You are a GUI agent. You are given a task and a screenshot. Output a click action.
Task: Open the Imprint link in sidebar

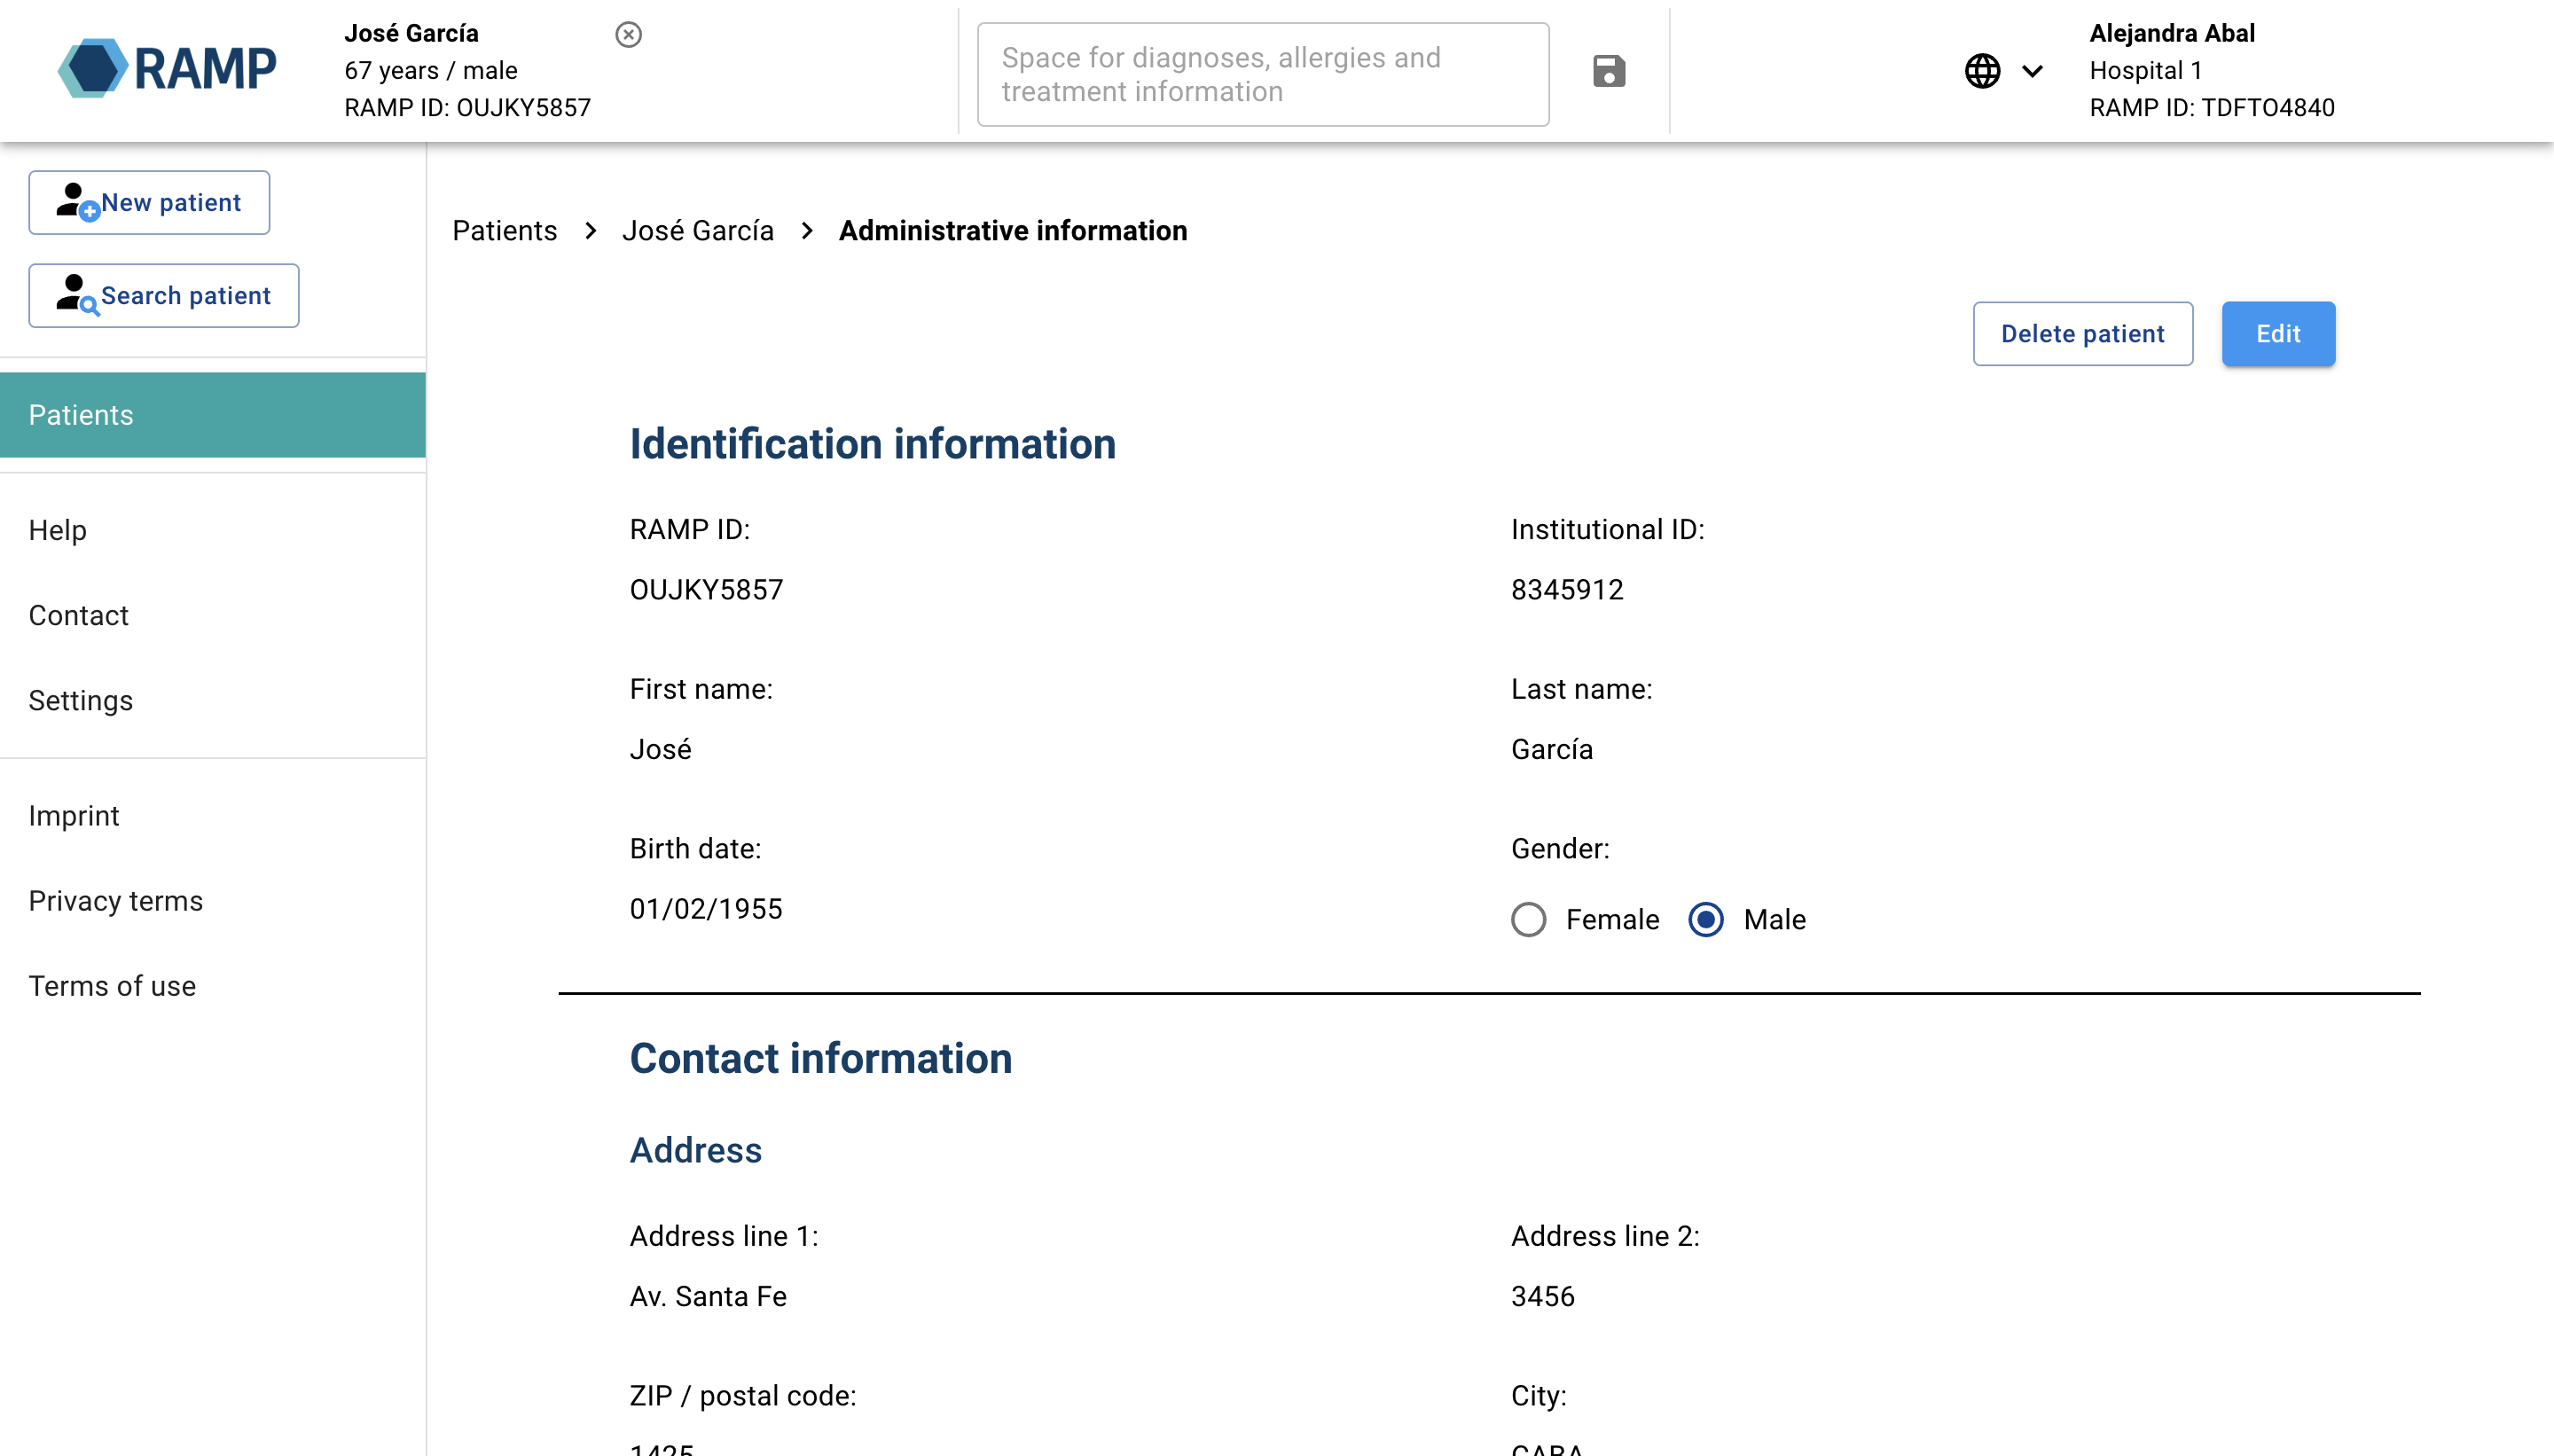tap(74, 816)
